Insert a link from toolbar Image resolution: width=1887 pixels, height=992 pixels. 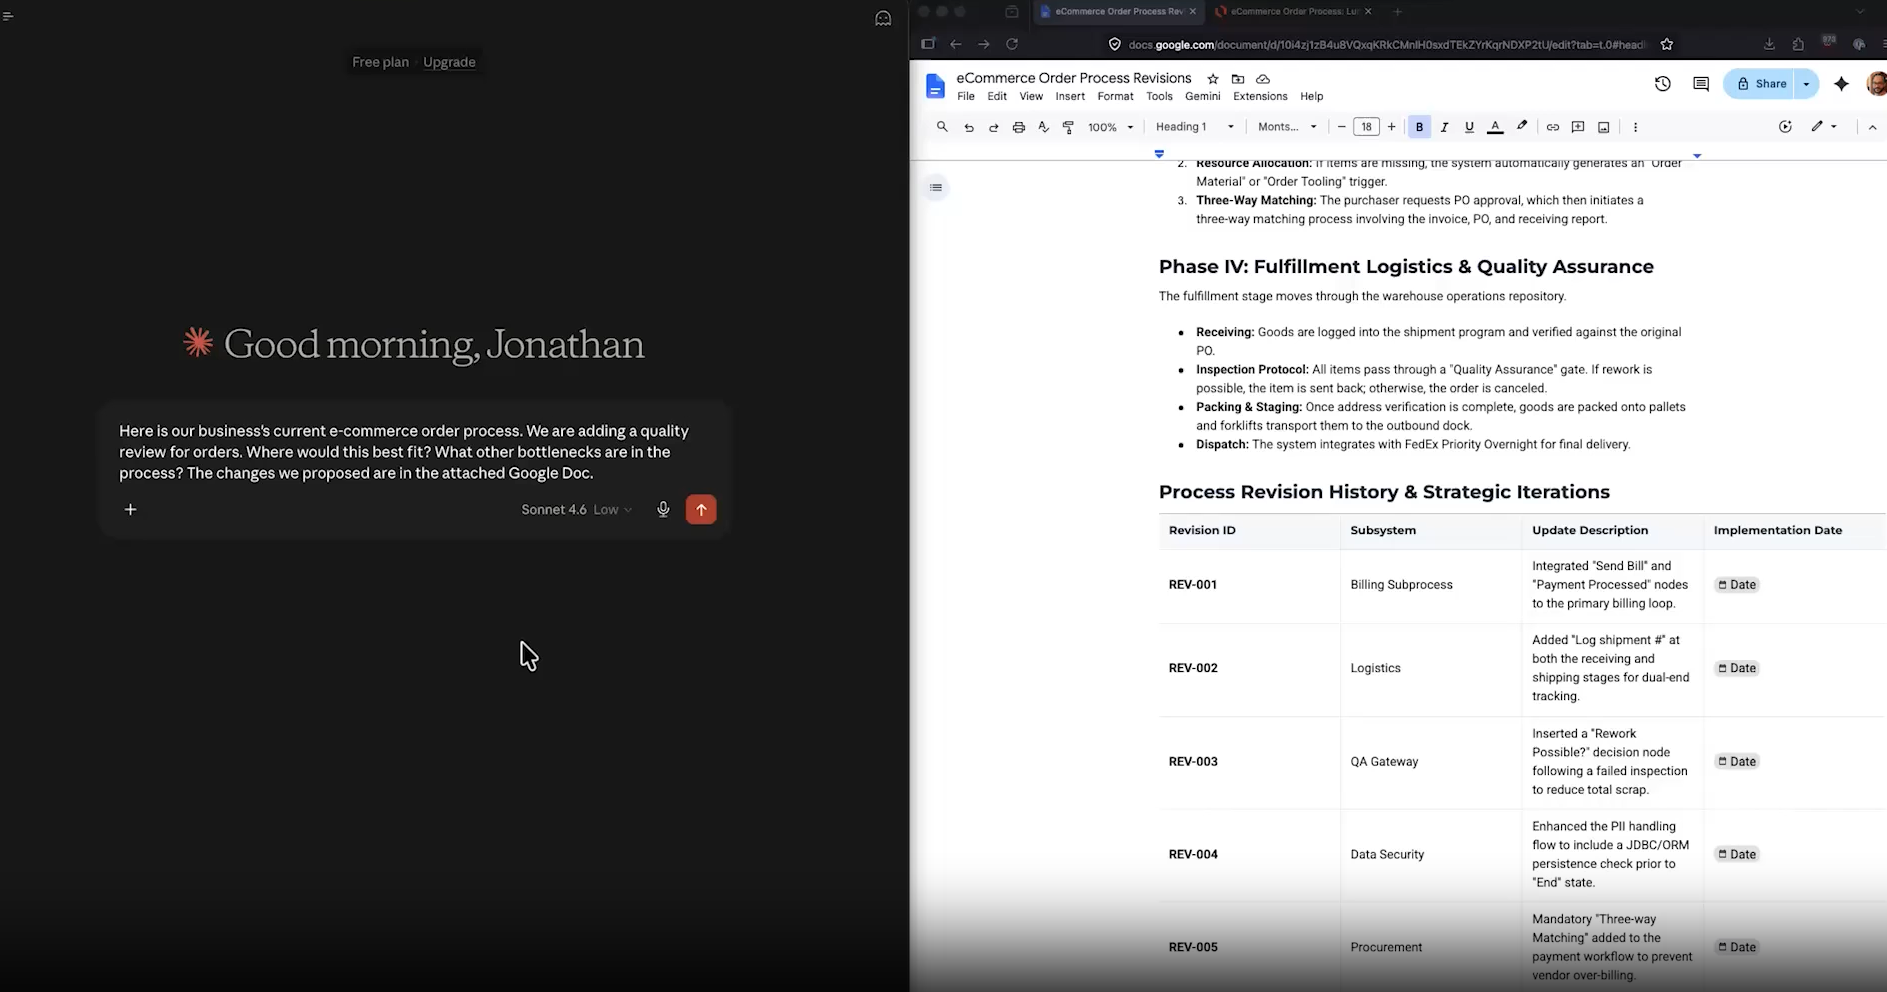coord(1552,127)
